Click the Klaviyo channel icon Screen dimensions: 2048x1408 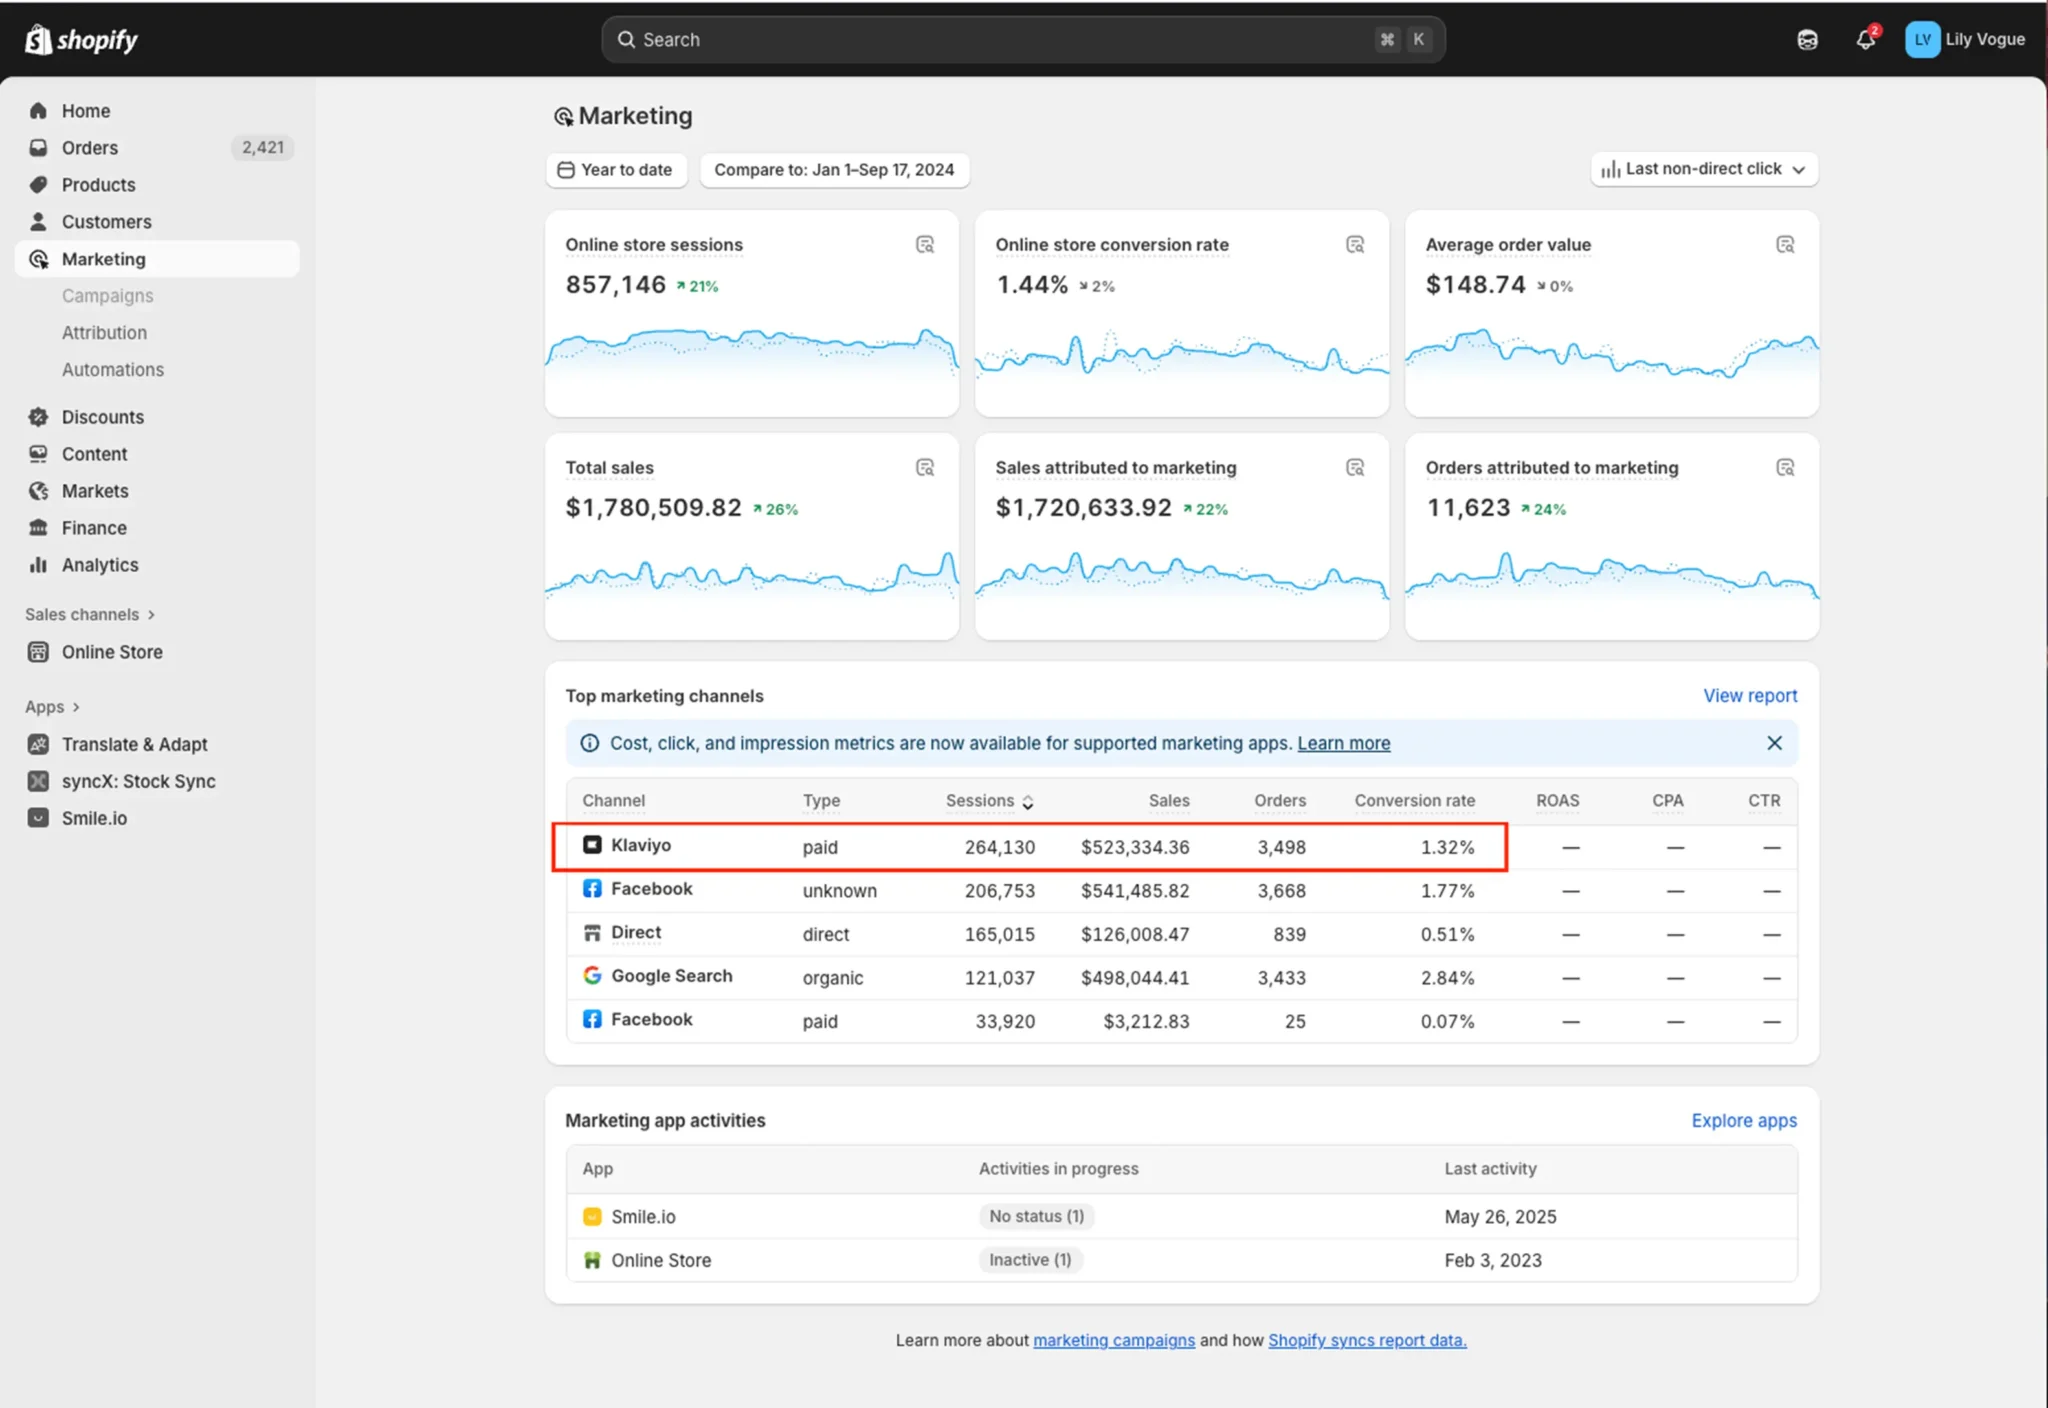click(x=592, y=845)
